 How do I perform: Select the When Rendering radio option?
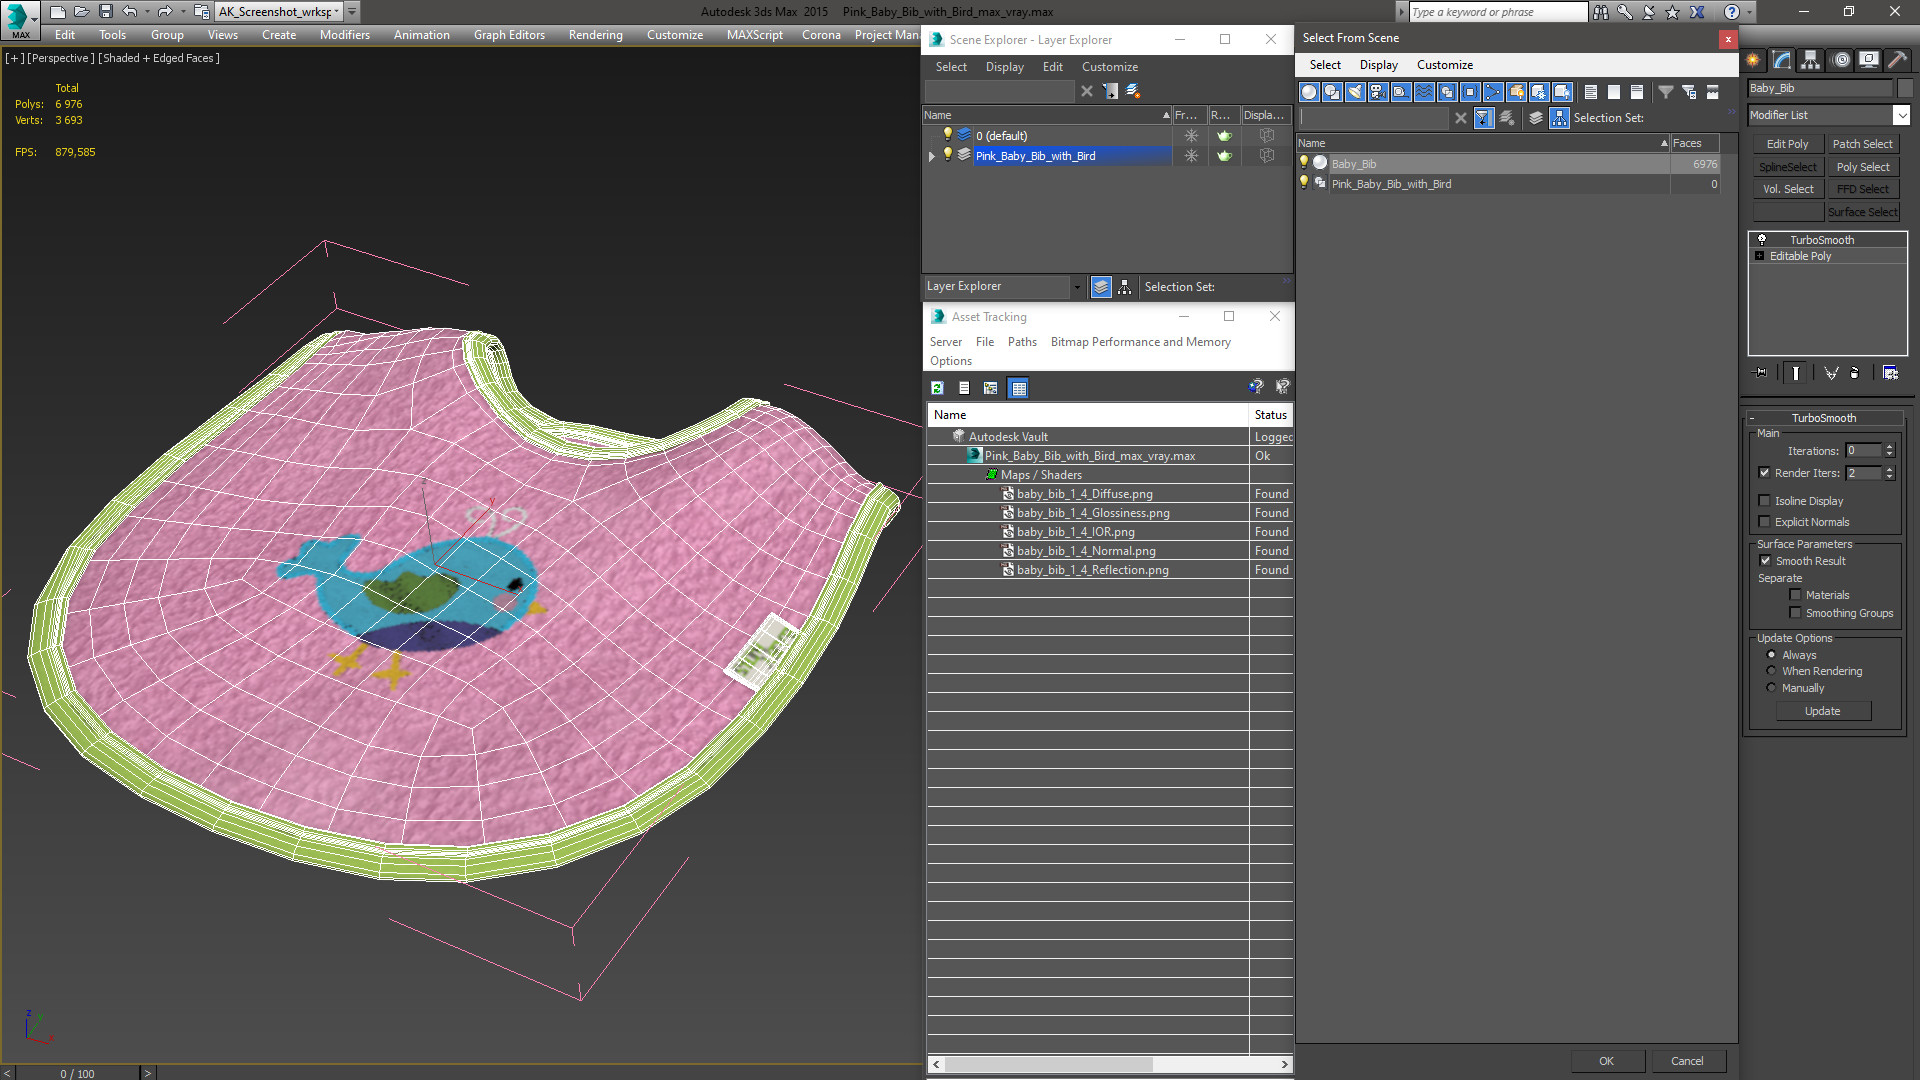1771,671
